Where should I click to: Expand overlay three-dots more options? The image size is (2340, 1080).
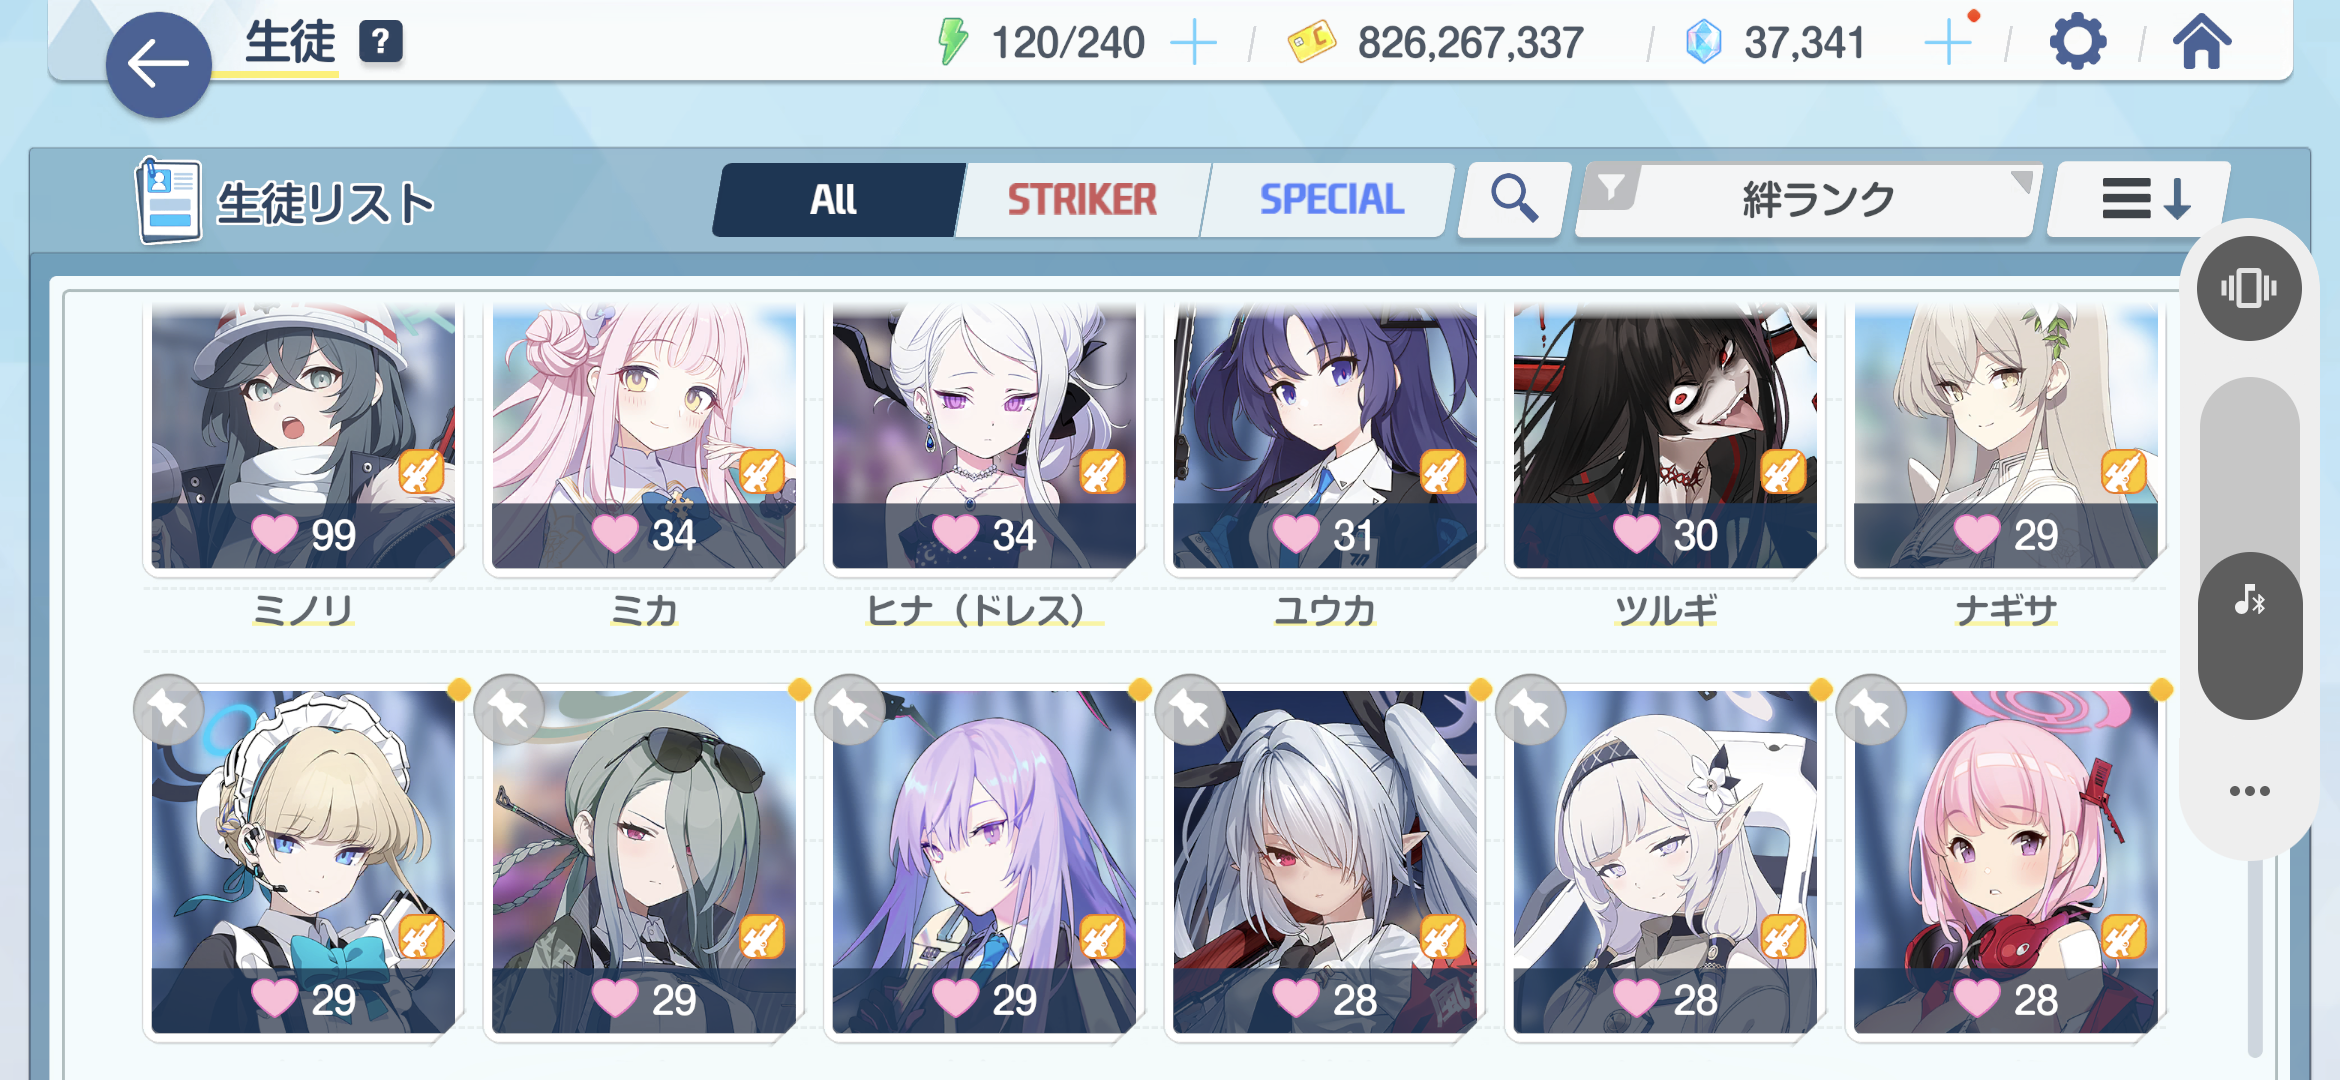coord(2249,791)
